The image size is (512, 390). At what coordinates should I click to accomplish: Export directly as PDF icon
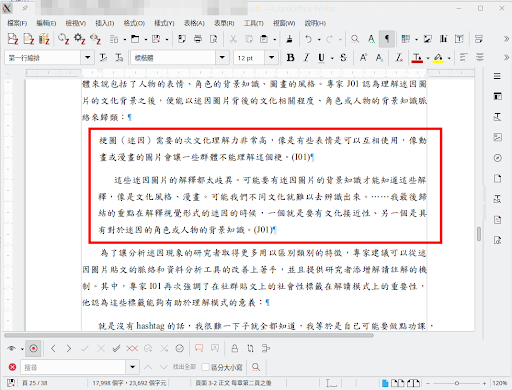pos(182,39)
